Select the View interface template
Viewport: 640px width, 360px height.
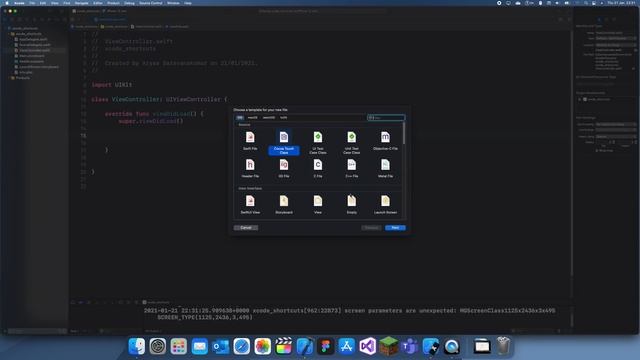pyautogui.click(x=318, y=204)
